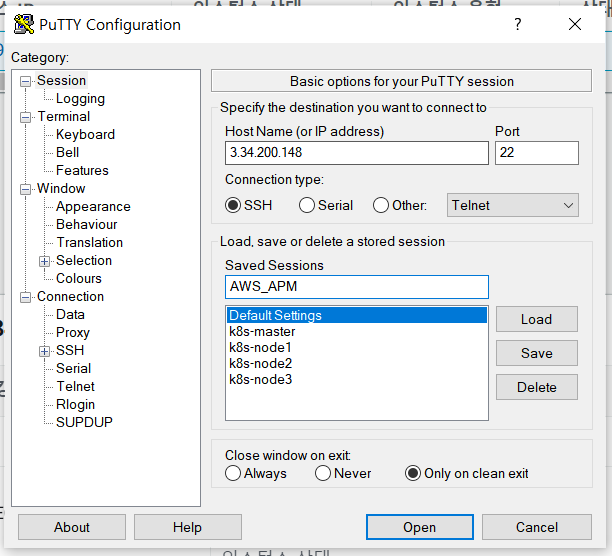The width and height of the screenshot is (612, 556).
Task: Open the Behaviour category
Action: click(x=87, y=224)
